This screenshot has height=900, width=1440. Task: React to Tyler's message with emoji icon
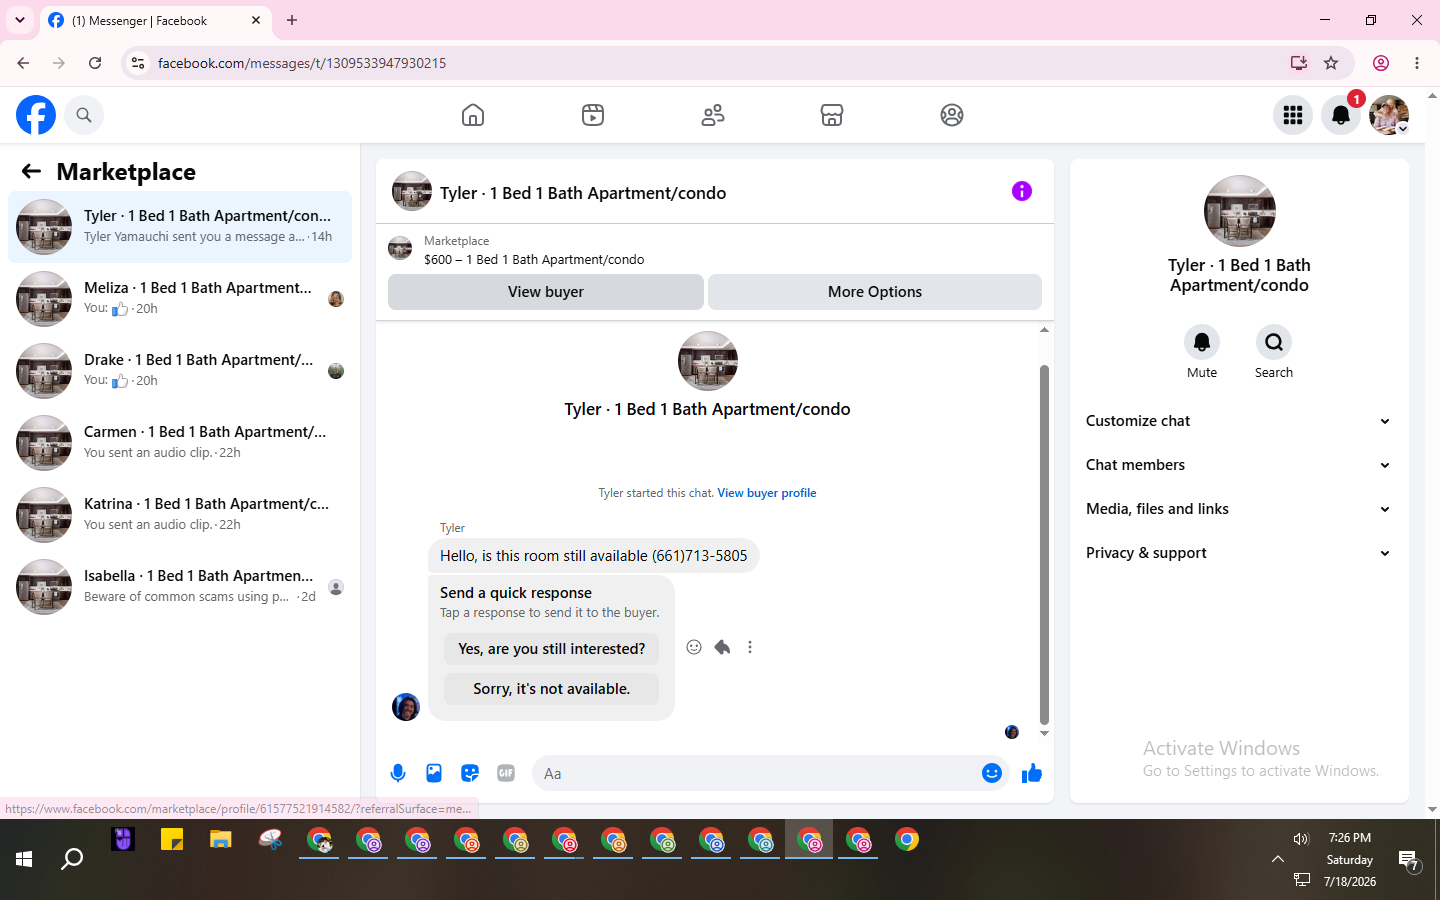[x=694, y=647]
